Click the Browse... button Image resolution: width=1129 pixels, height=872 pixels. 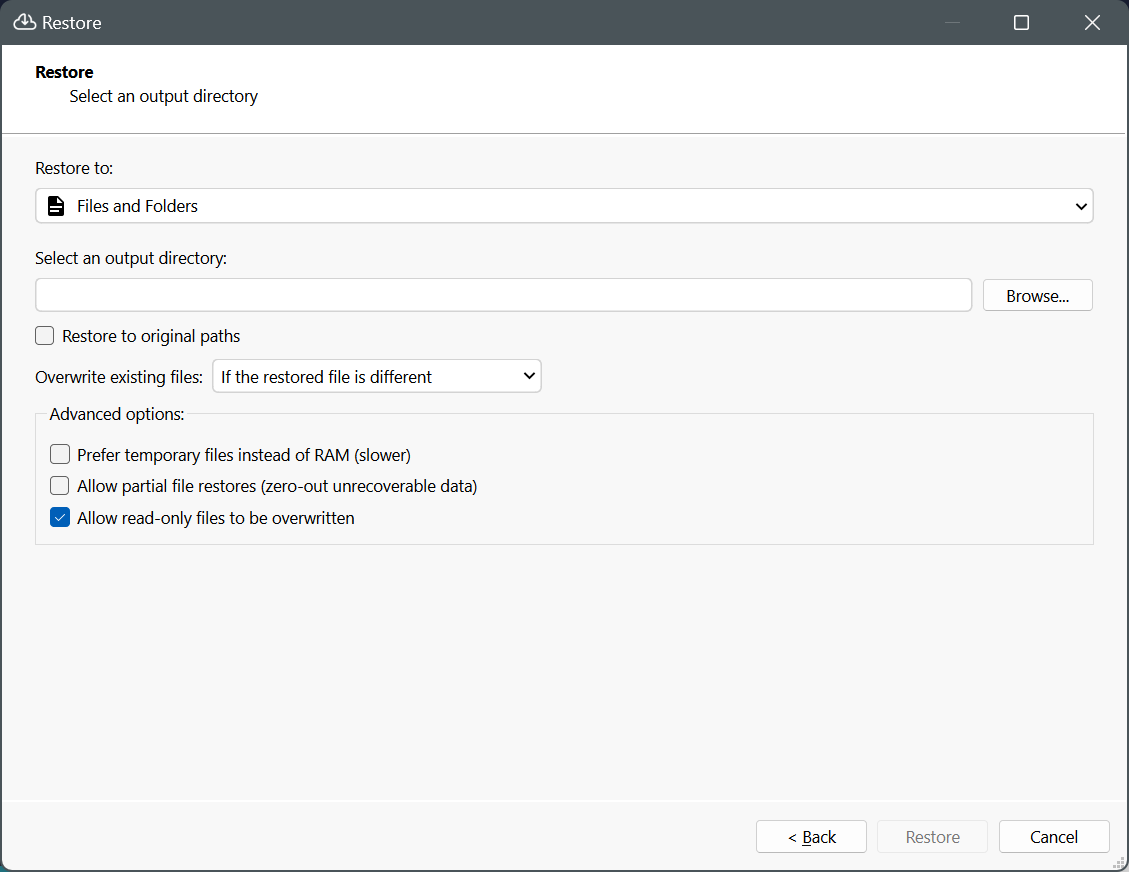(x=1037, y=296)
